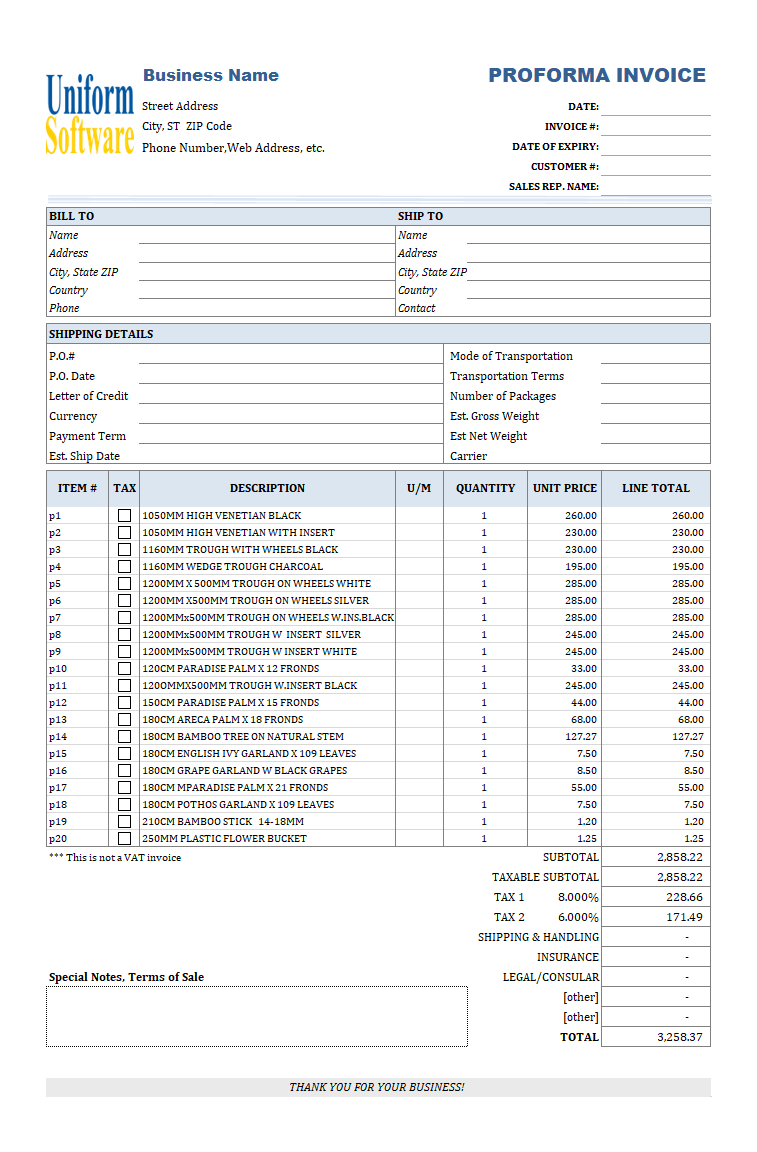Click the UNIT PRICE column header
757x1152 pixels.
564,489
